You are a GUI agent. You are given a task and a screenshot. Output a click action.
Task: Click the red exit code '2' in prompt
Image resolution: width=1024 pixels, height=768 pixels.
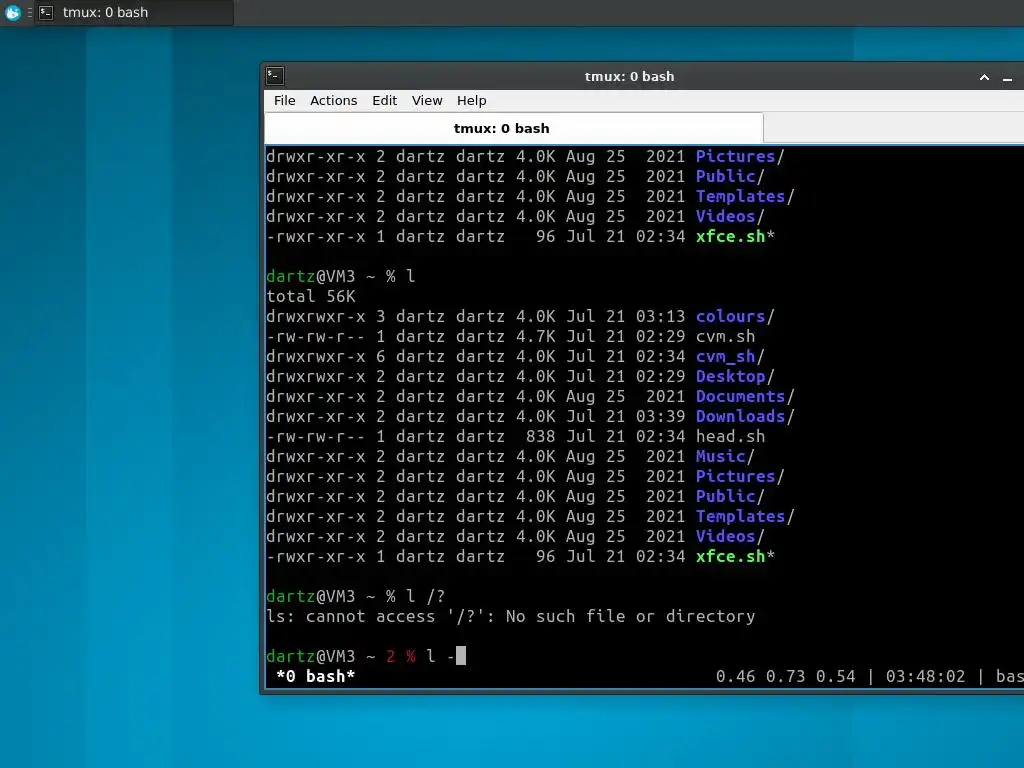391,656
